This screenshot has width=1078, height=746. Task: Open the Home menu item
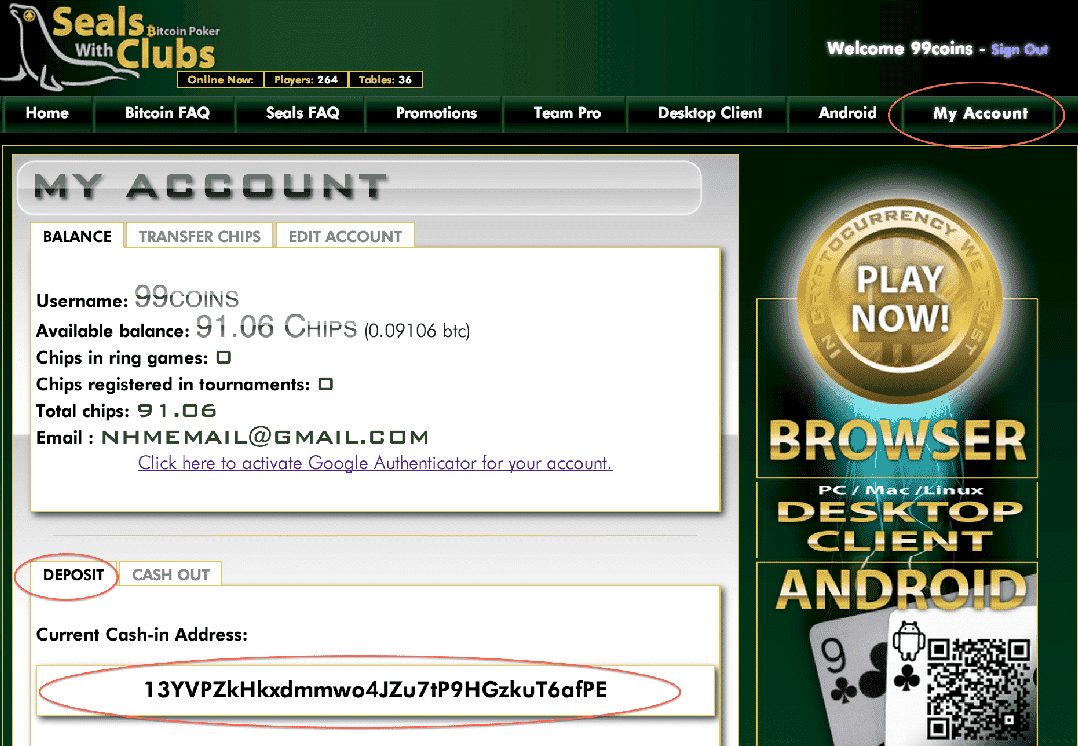[47, 113]
